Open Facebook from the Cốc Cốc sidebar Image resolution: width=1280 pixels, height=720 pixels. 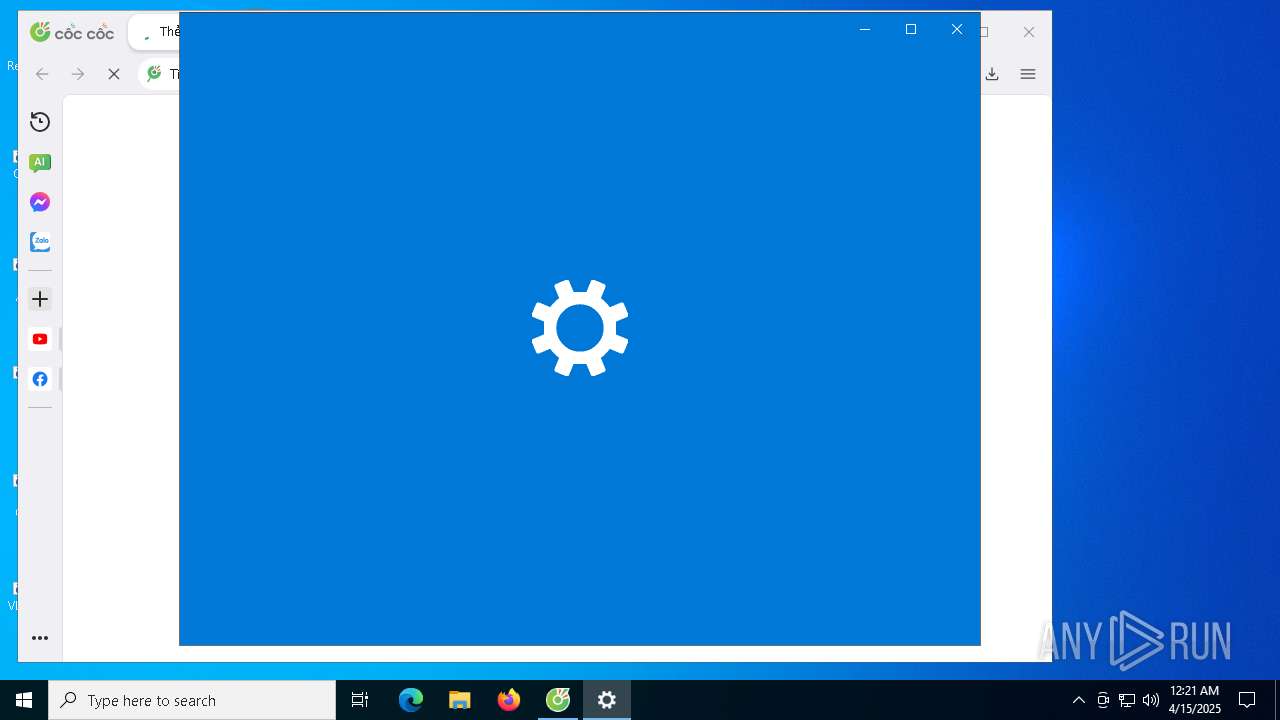(x=40, y=379)
